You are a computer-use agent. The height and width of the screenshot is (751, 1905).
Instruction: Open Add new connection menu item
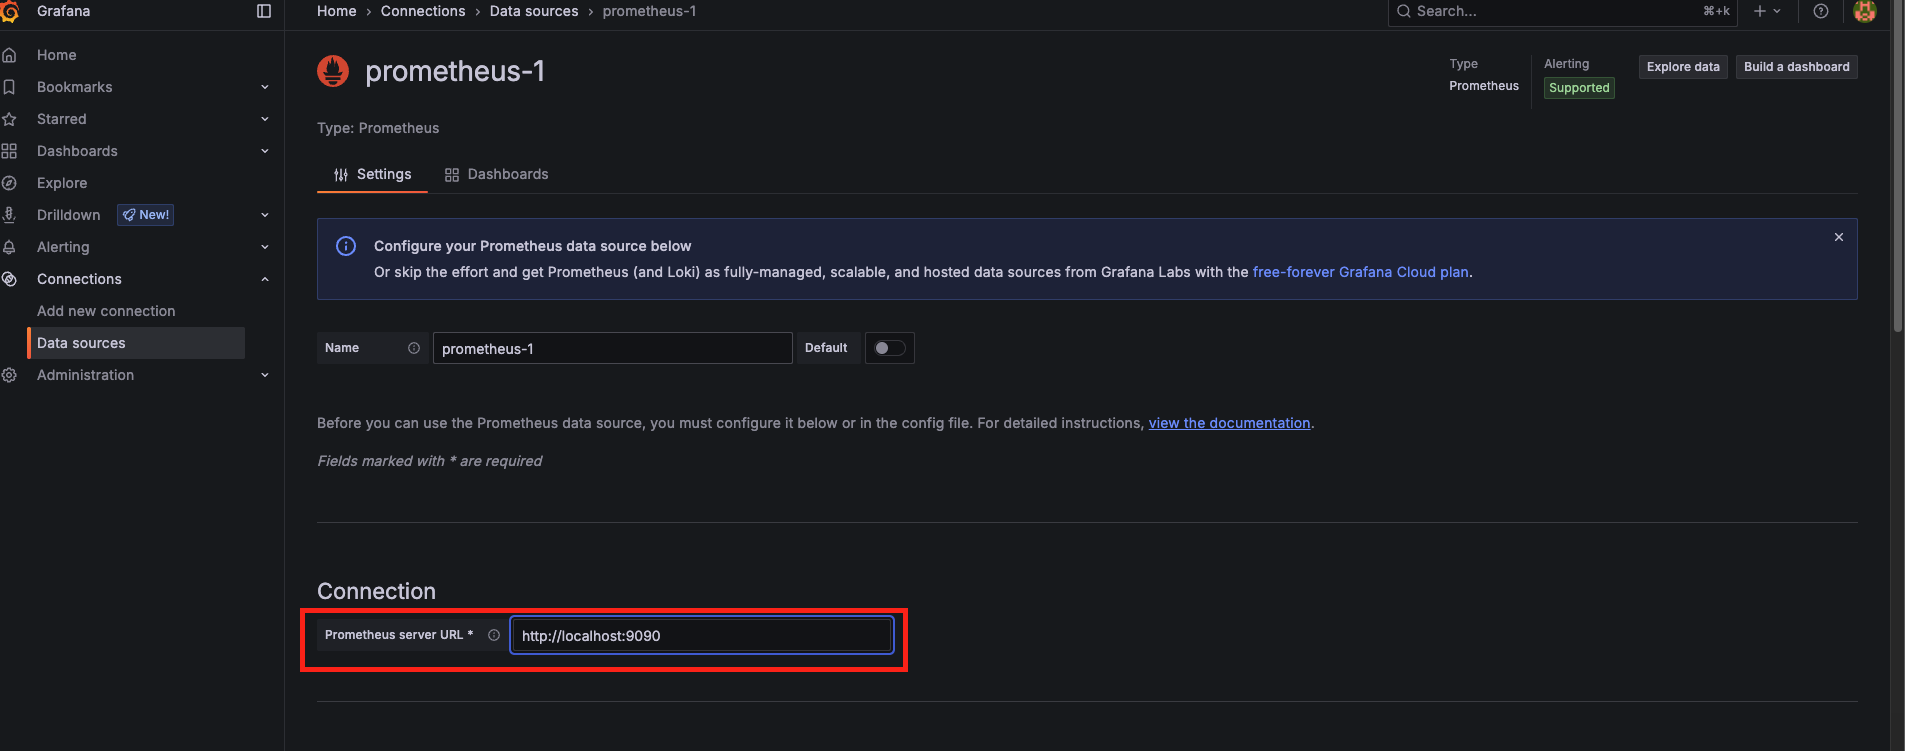coord(106,311)
